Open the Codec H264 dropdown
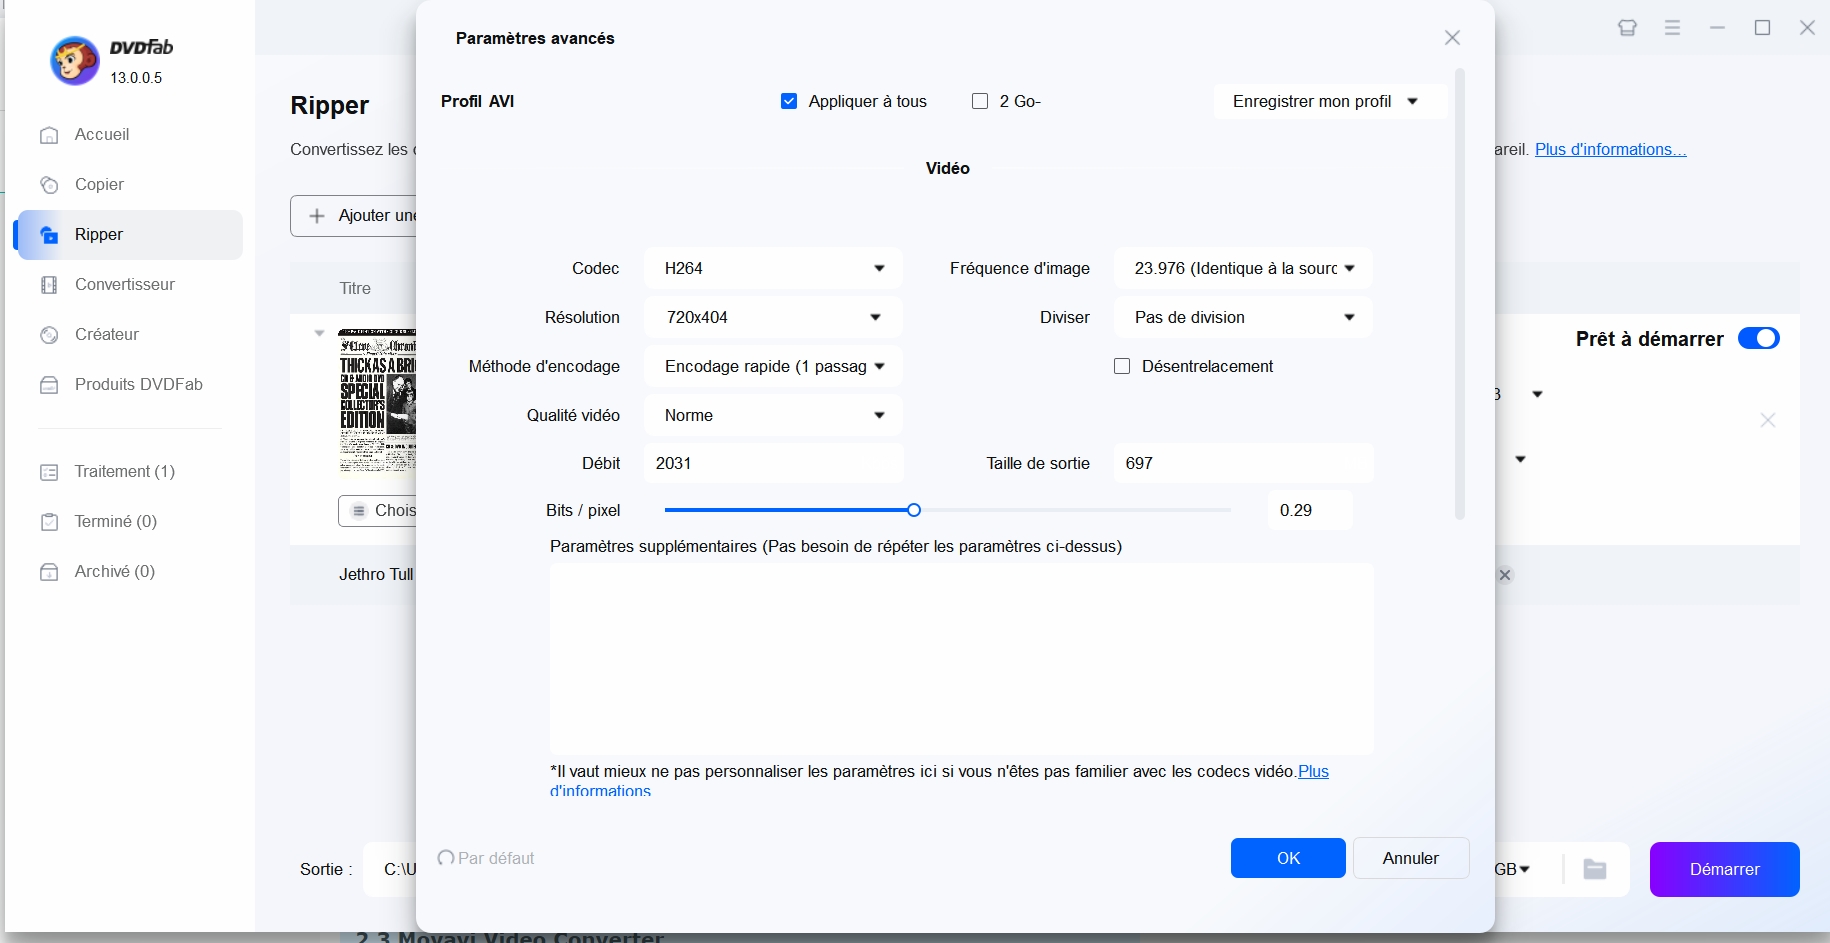 pyautogui.click(x=773, y=268)
